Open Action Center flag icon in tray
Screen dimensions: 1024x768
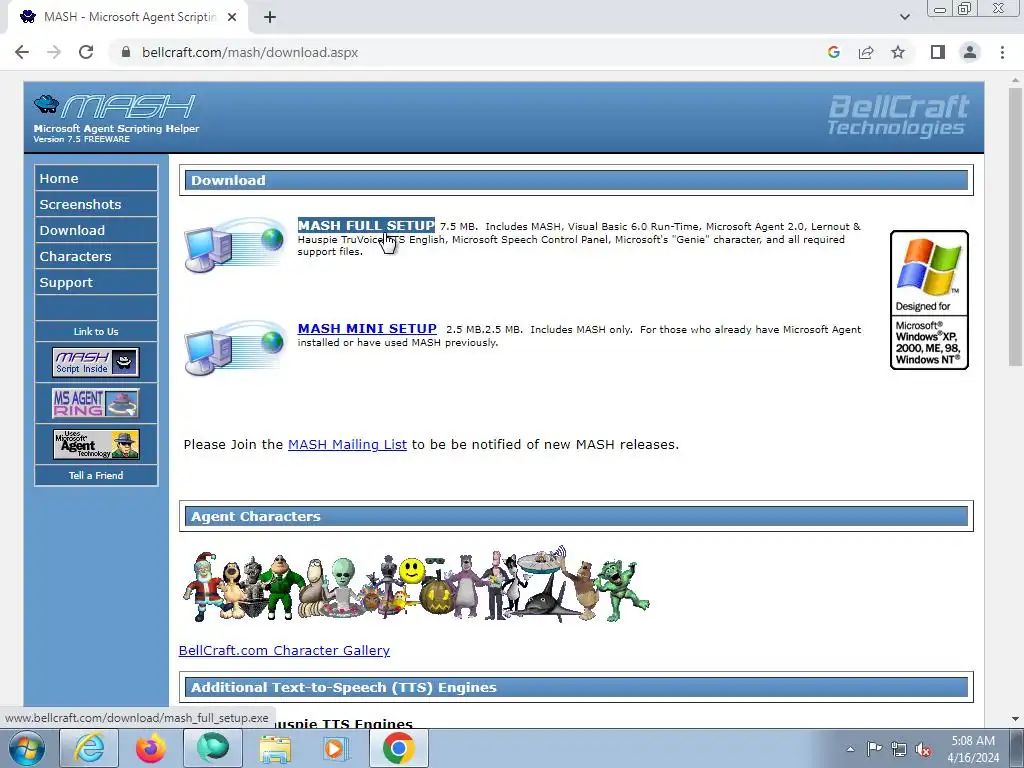(874, 749)
